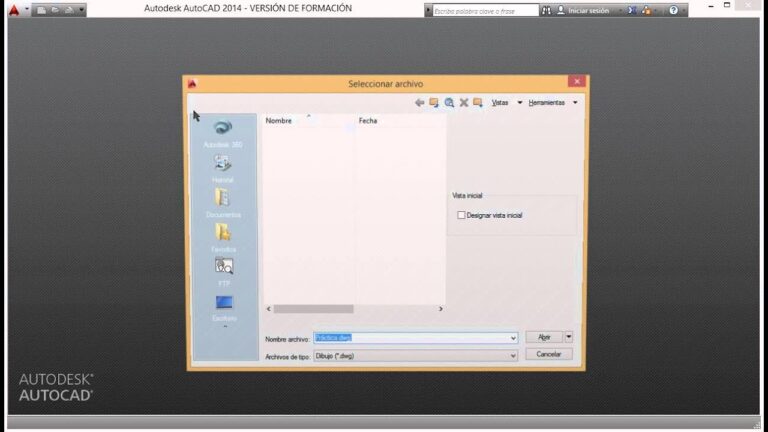This screenshot has width=768, height=432.
Task: Select the Escritorio shortcut
Action: [223, 303]
